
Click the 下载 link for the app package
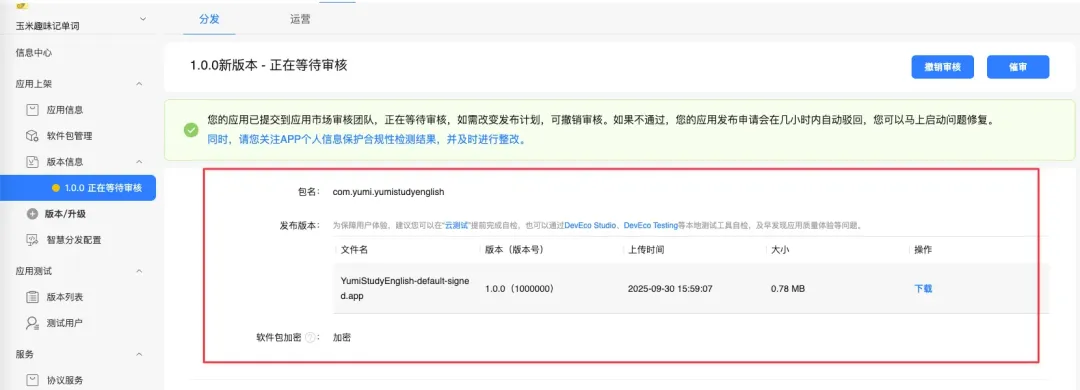tap(923, 289)
